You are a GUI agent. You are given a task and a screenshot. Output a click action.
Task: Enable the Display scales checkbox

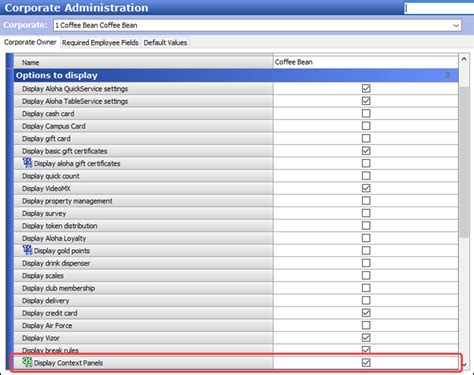point(366,275)
